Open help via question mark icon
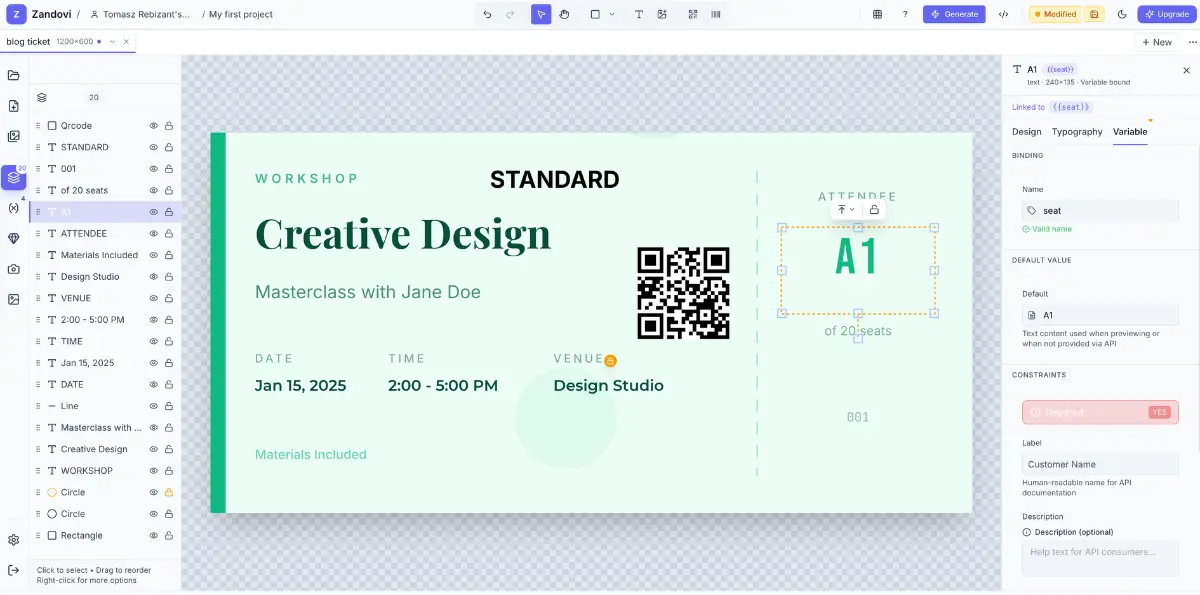Image resolution: width=1200 pixels, height=595 pixels. pyautogui.click(x=905, y=14)
